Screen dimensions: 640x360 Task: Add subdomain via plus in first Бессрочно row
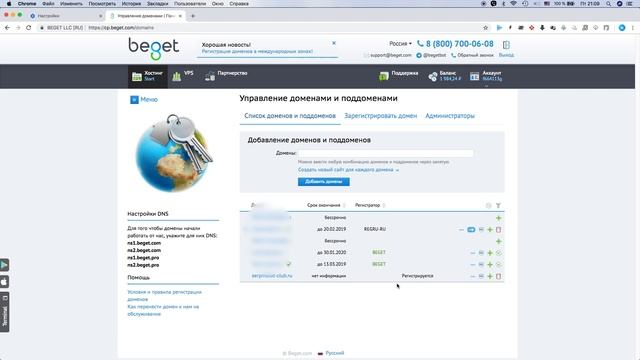[x=498, y=218]
